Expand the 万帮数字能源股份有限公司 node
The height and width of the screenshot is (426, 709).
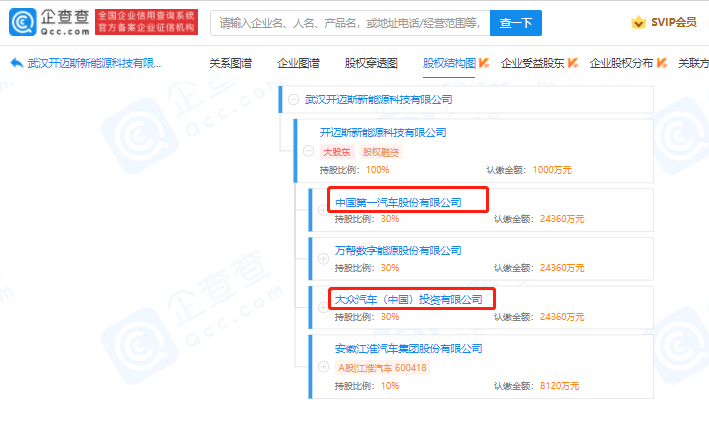323,258
